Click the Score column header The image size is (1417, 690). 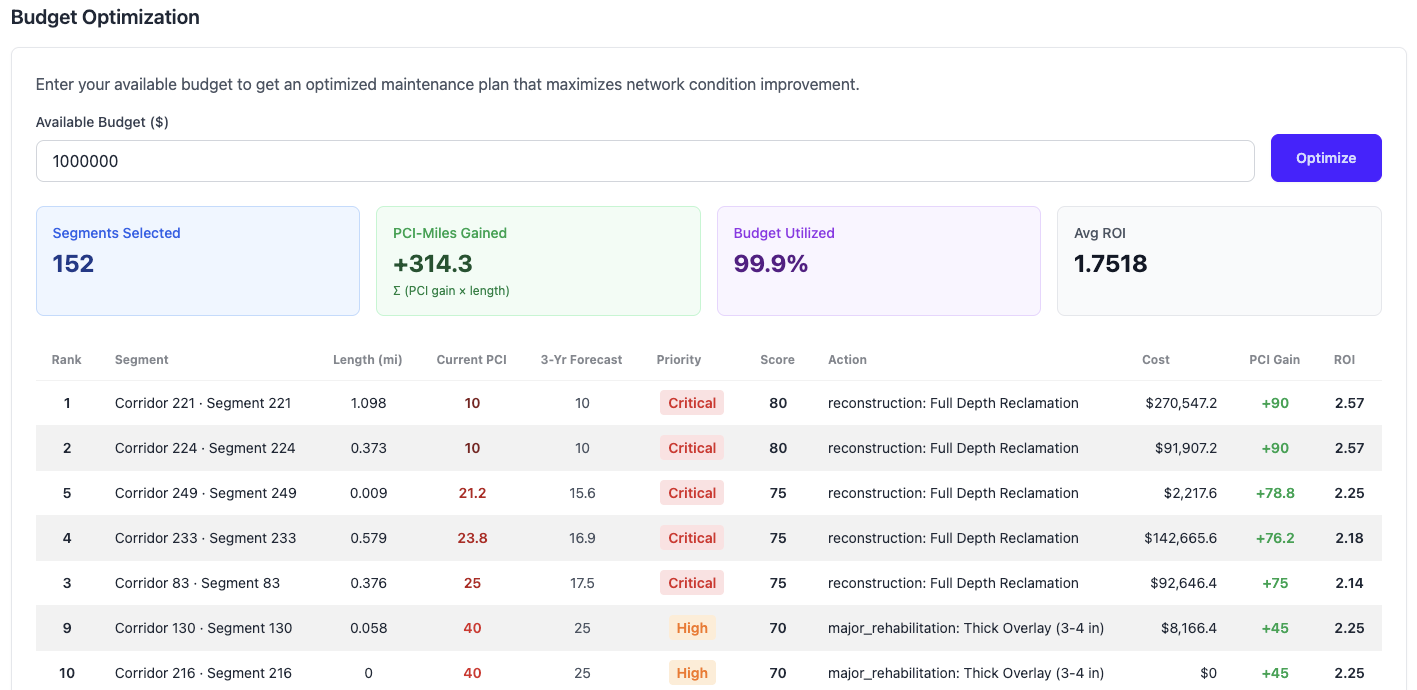[x=777, y=359]
